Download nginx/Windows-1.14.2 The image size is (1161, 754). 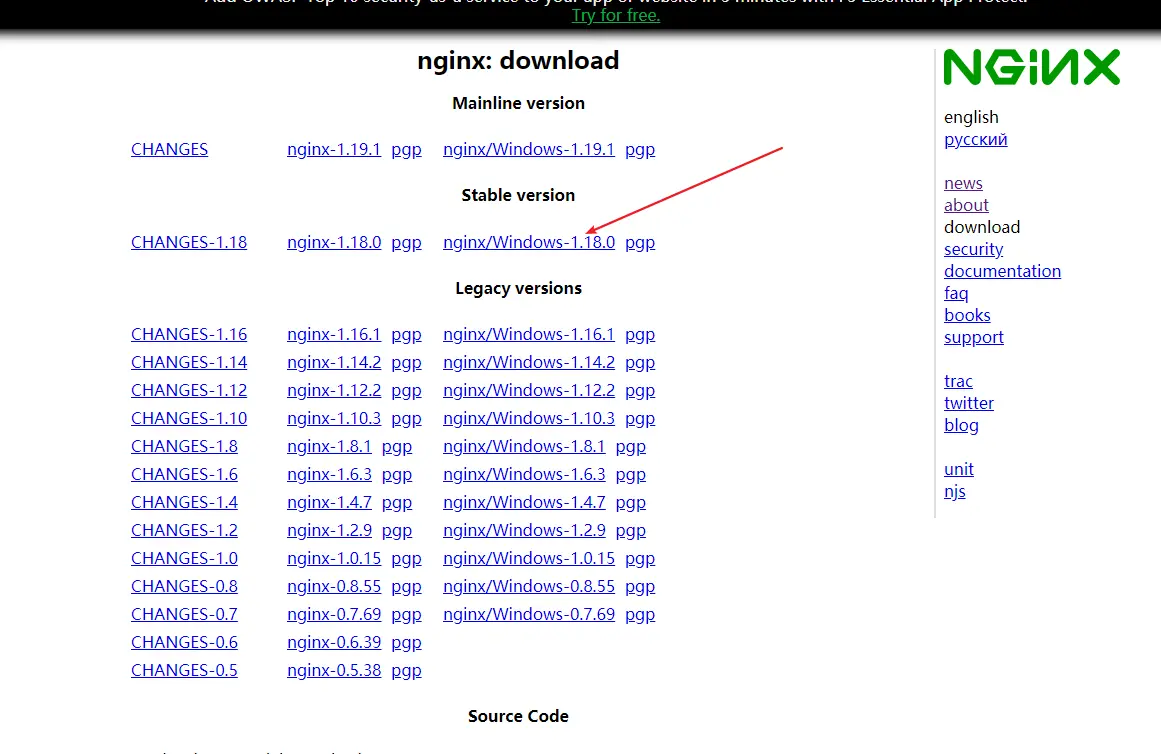(529, 362)
